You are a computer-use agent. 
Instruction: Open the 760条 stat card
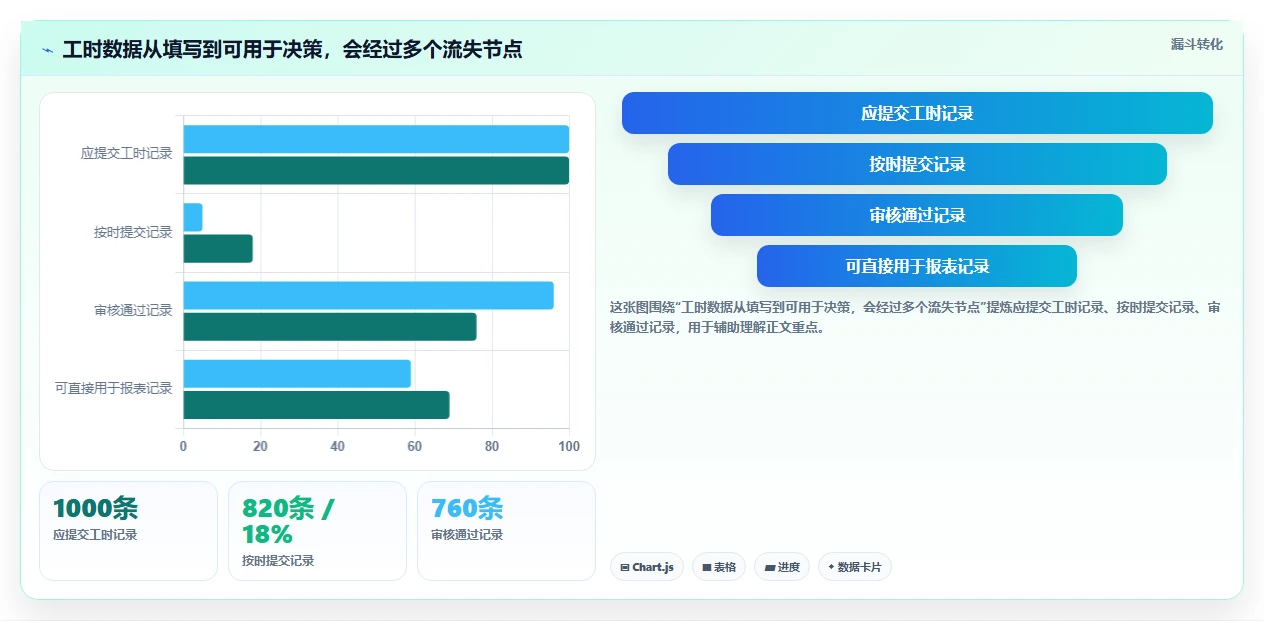tap(506, 531)
